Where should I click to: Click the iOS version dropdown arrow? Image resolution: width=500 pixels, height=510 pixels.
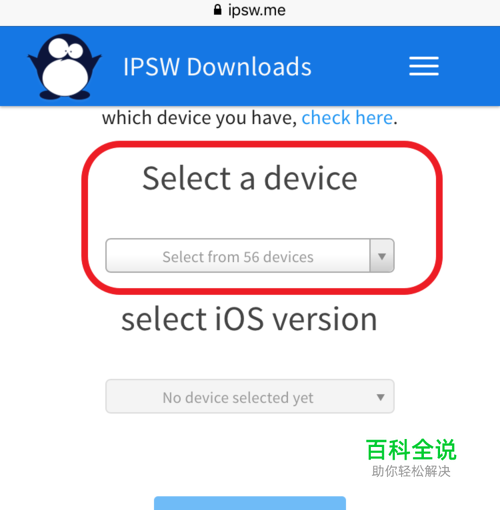tap(380, 397)
